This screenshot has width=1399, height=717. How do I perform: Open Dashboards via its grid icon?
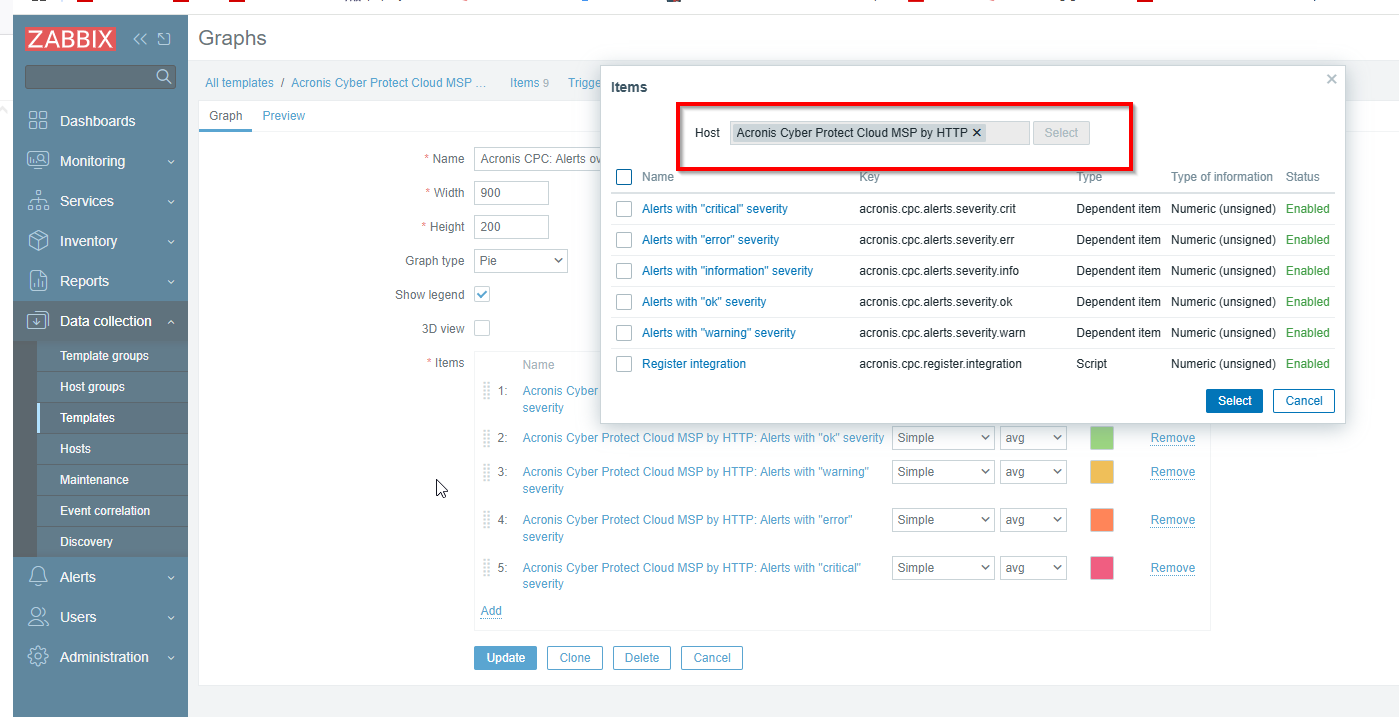38,121
